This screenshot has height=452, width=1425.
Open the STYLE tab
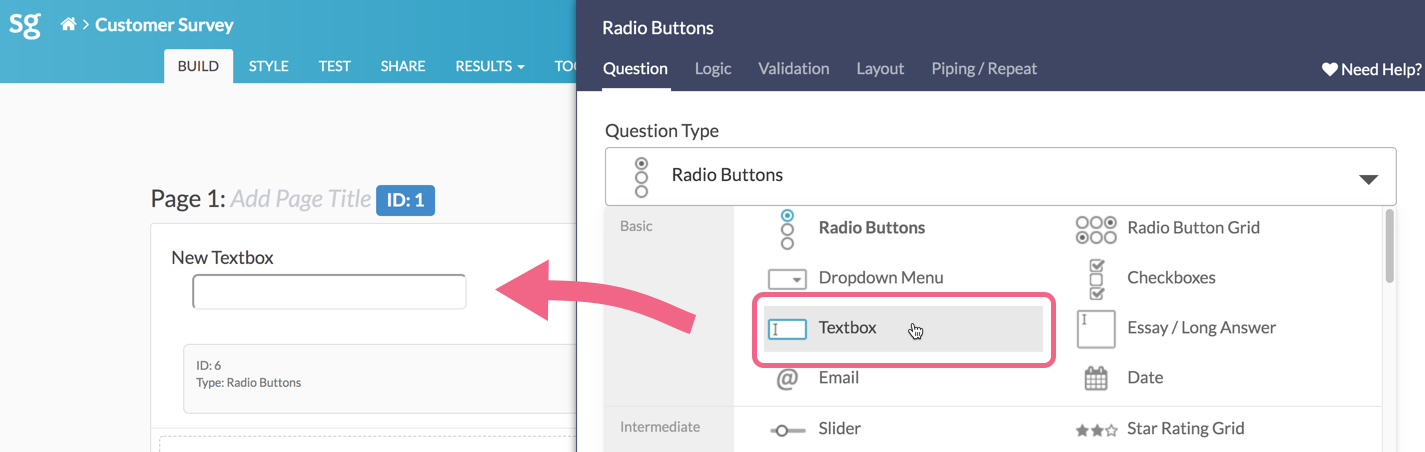pyautogui.click(x=268, y=66)
